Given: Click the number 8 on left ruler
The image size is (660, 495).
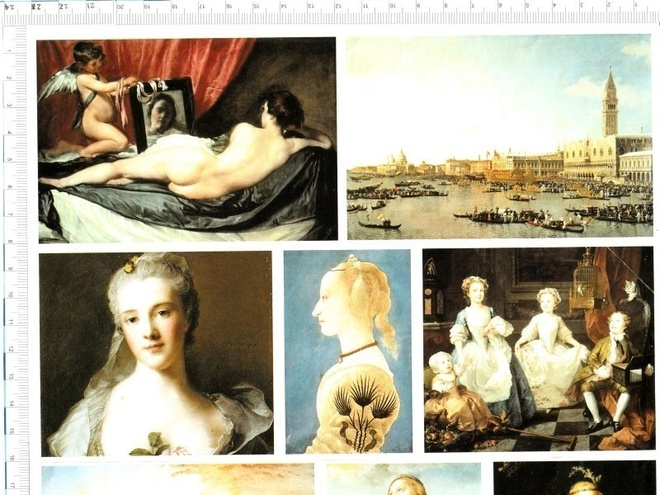Looking at the screenshot, I should point(9,242).
